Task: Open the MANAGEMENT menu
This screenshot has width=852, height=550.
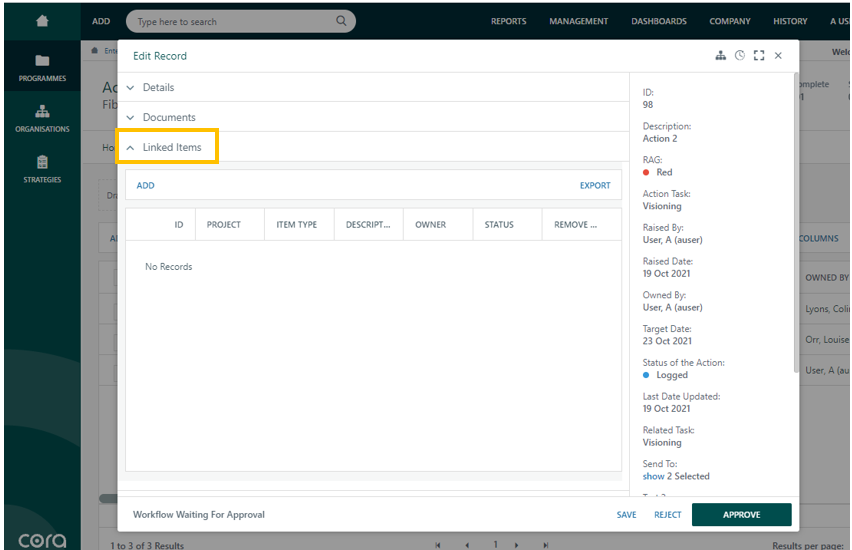Action: [578, 21]
